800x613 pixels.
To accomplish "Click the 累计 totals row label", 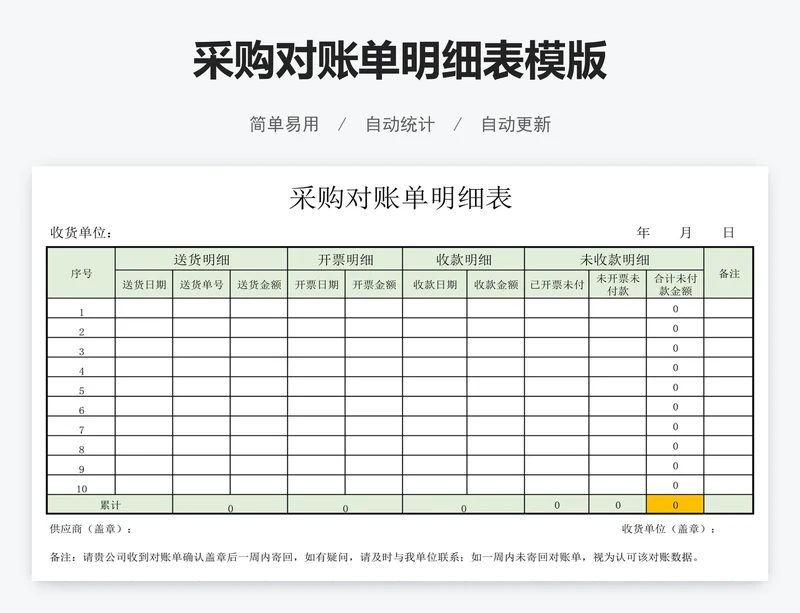I will 110,505.
